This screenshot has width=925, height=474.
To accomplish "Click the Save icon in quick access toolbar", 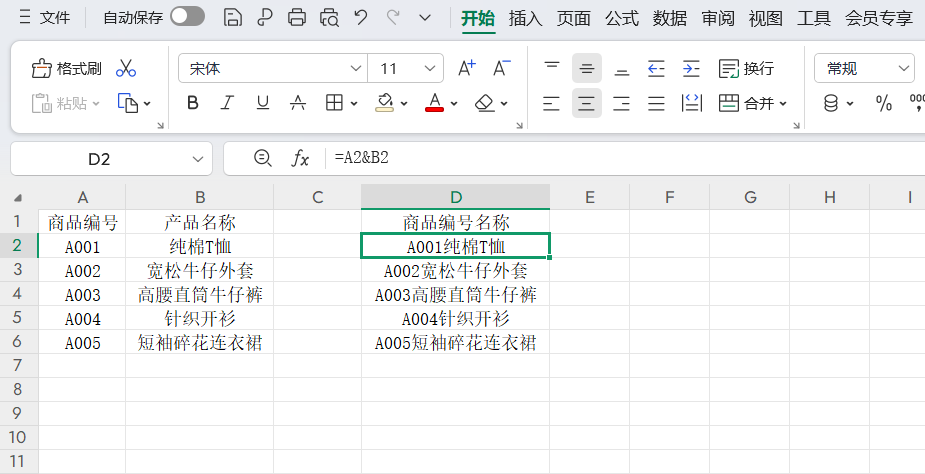I will pyautogui.click(x=232, y=17).
